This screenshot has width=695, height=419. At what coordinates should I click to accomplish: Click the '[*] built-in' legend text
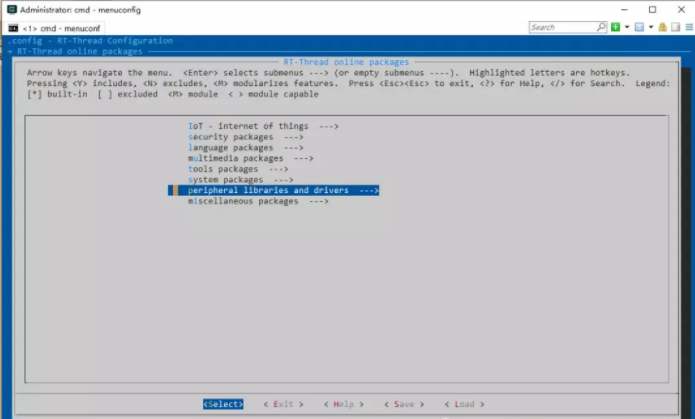click(x=57, y=94)
